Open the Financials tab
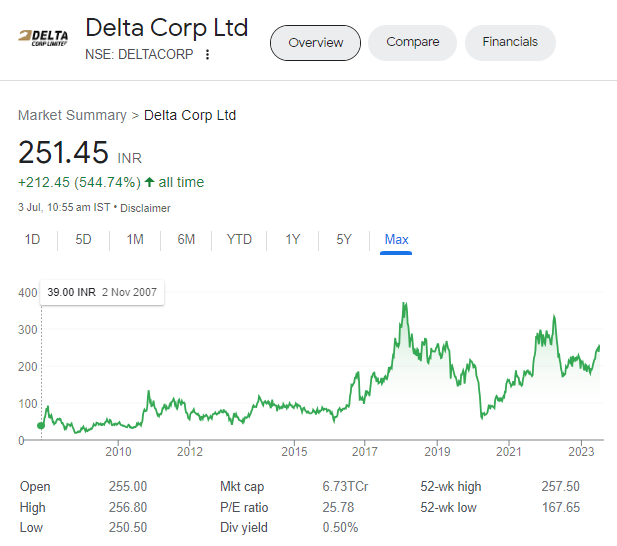The width and height of the screenshot is (617, 546). (510, 43)
